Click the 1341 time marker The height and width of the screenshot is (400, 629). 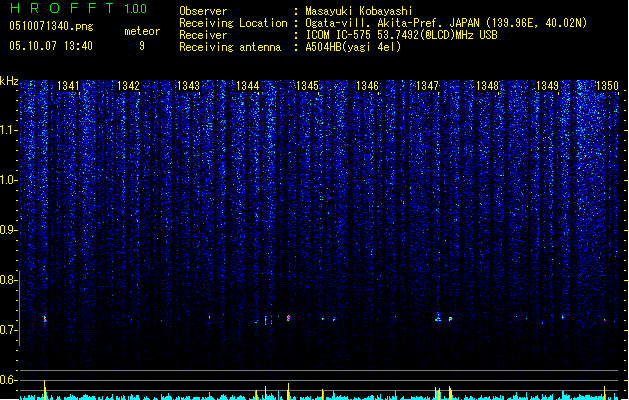[x=68, y=86]
